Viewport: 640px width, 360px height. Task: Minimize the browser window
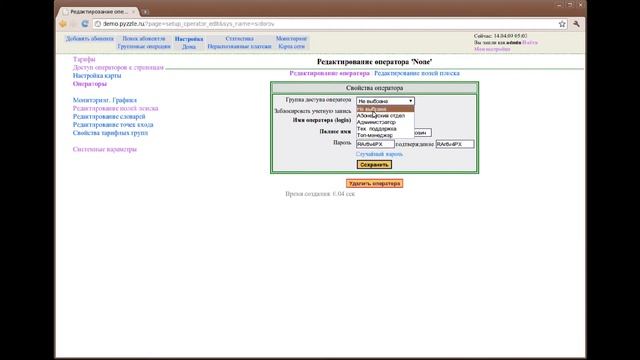coord(559,5)
